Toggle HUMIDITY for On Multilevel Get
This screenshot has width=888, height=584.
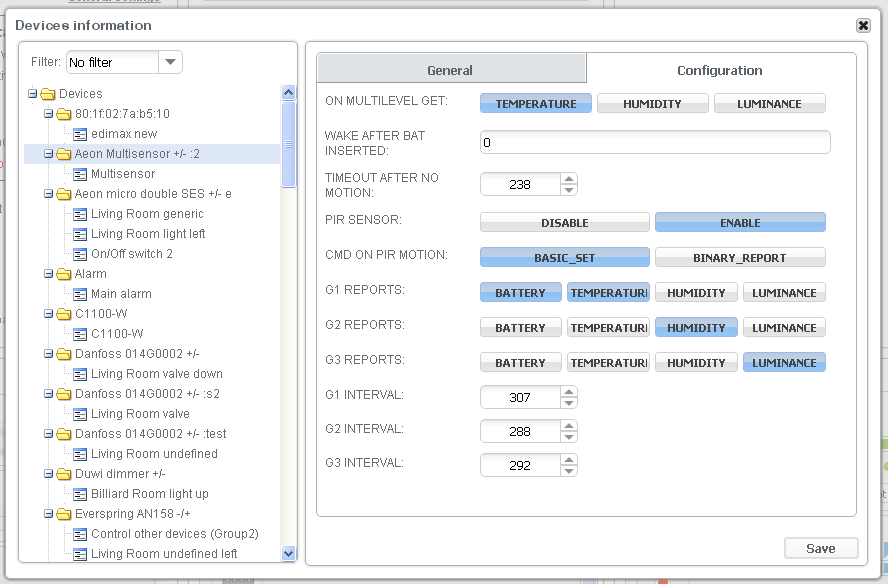tap(652, 104)
